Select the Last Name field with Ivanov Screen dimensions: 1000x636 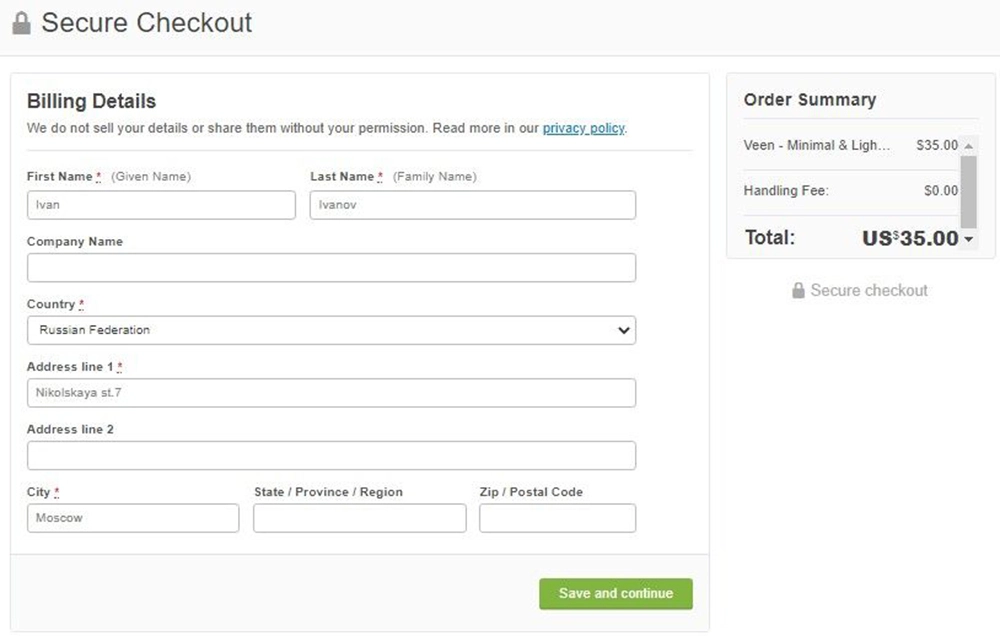[x=473, y=205]
